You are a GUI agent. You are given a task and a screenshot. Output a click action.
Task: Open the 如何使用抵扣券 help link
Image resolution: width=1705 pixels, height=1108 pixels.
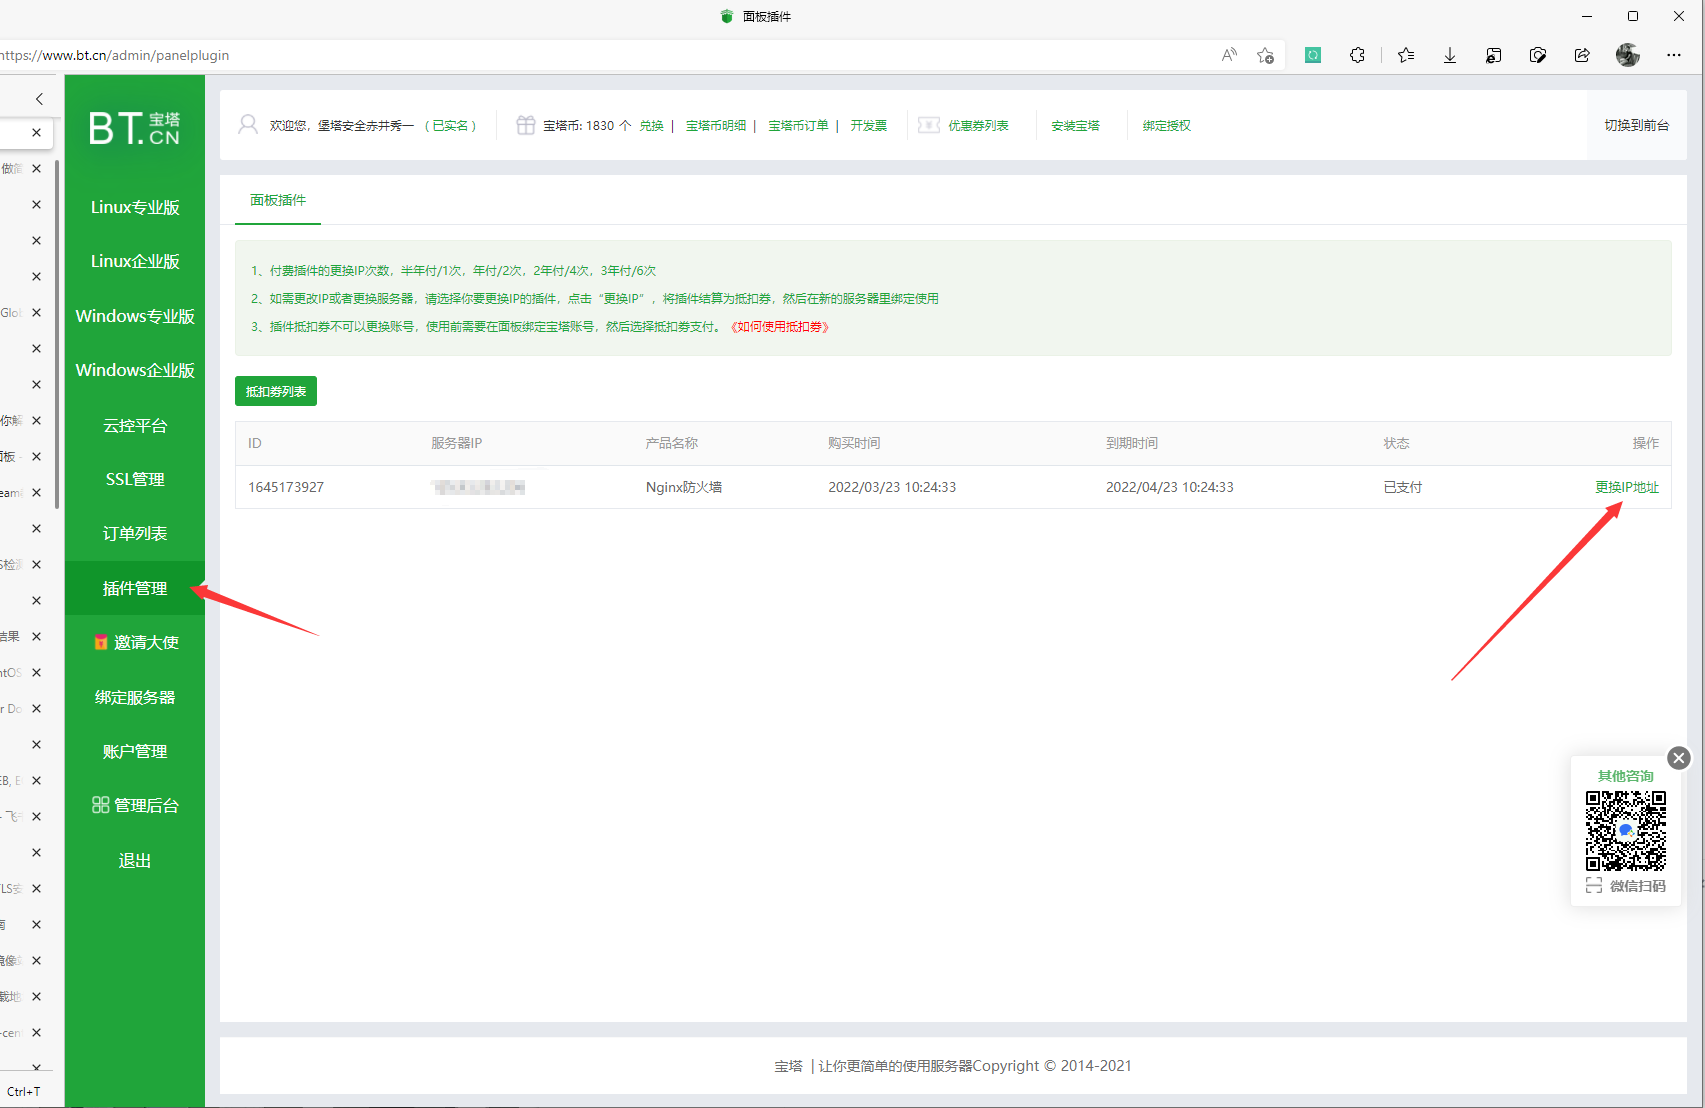coord(780,327)
